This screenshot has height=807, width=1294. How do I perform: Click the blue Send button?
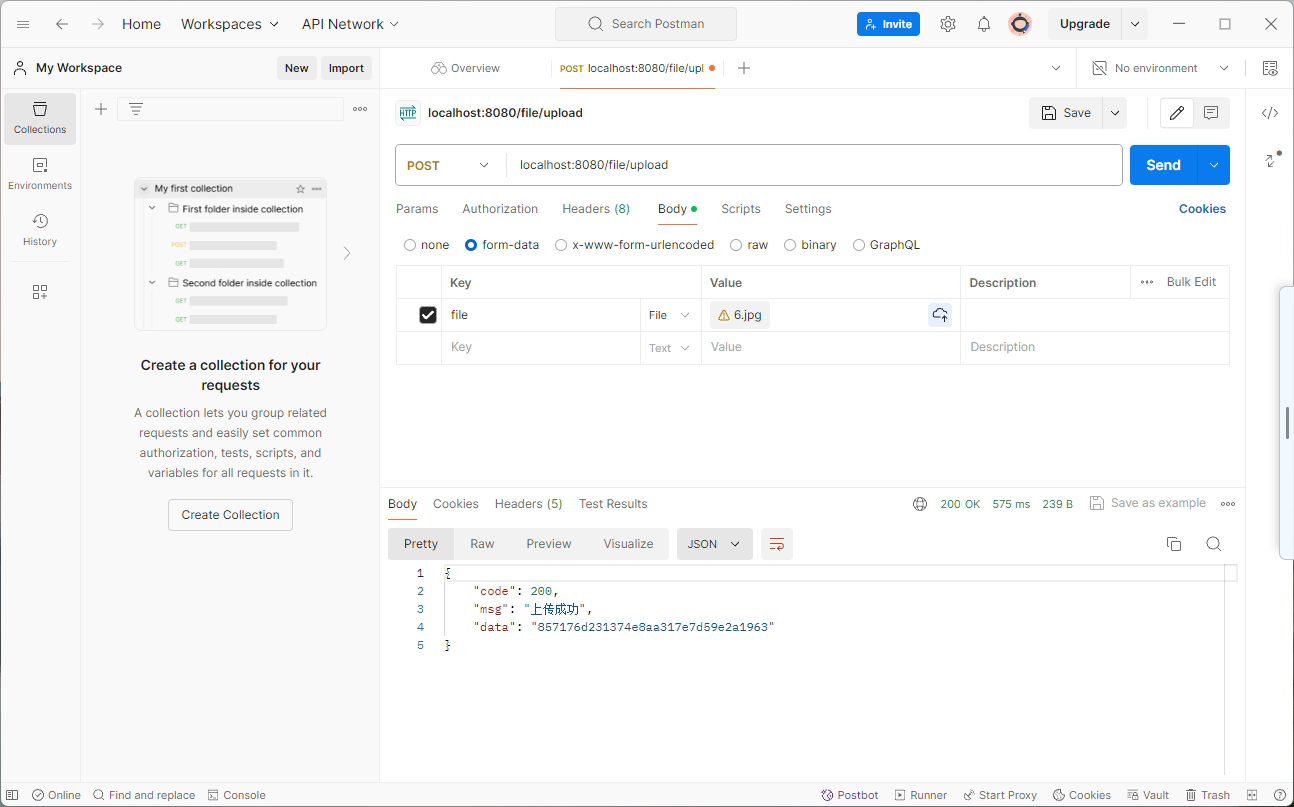(x=1163, y=165)
